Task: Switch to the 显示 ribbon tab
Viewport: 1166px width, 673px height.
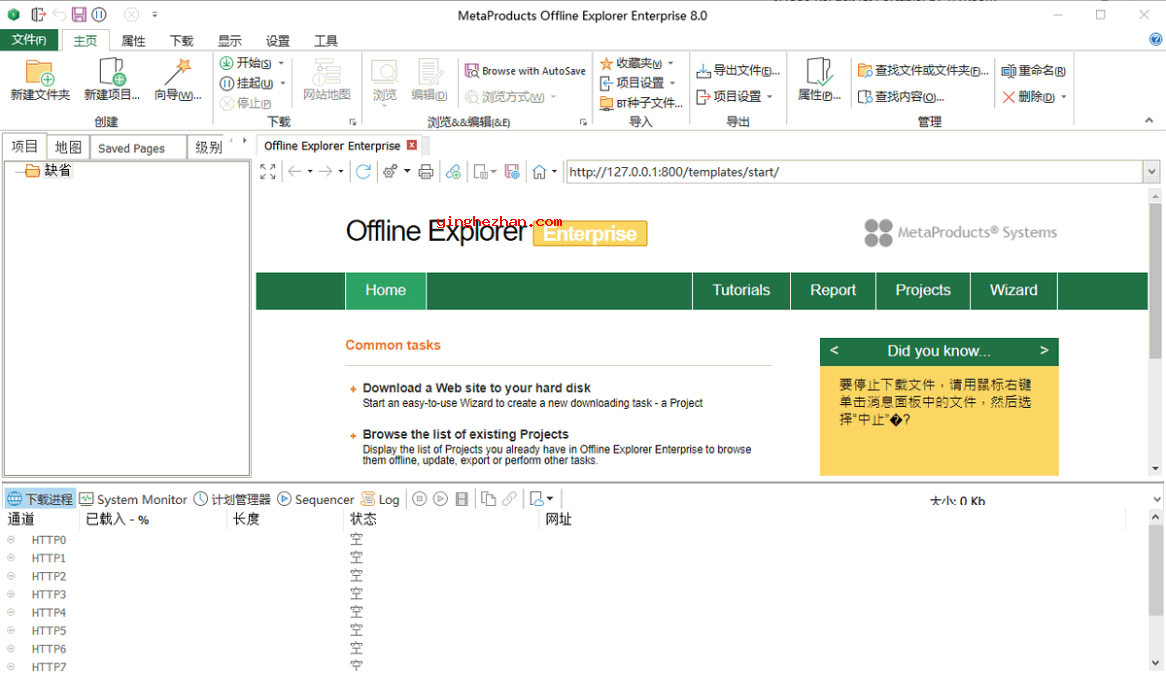Action: [x=230, y=41]
